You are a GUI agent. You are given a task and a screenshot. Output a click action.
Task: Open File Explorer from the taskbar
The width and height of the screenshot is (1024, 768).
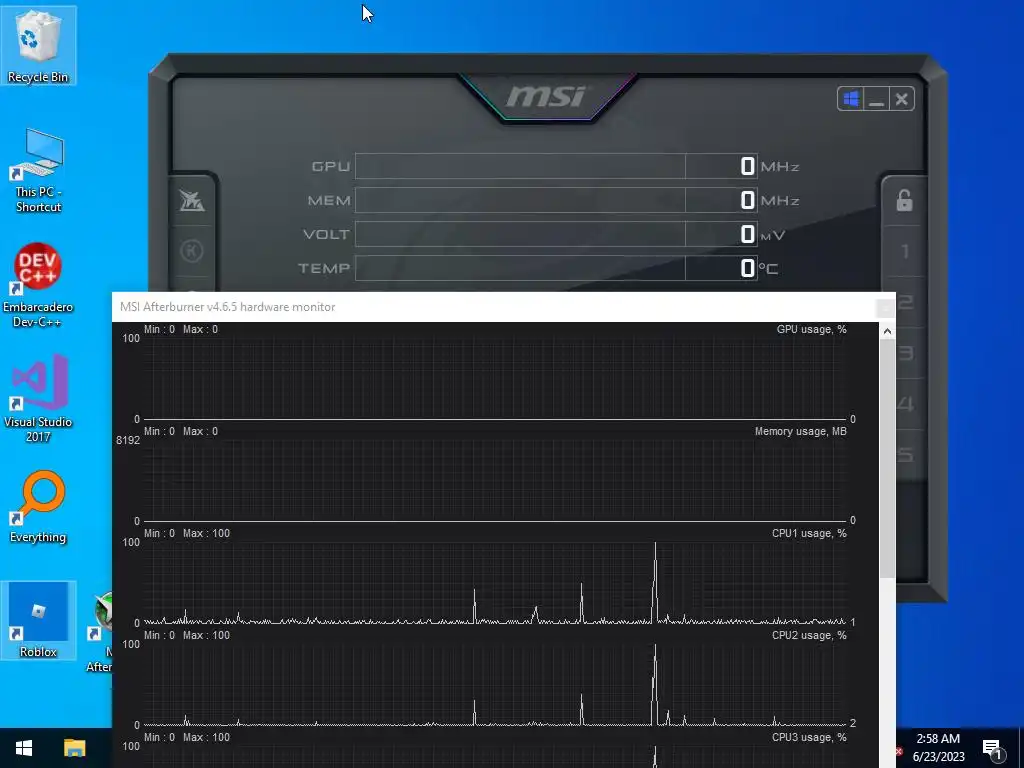[74, 748]
